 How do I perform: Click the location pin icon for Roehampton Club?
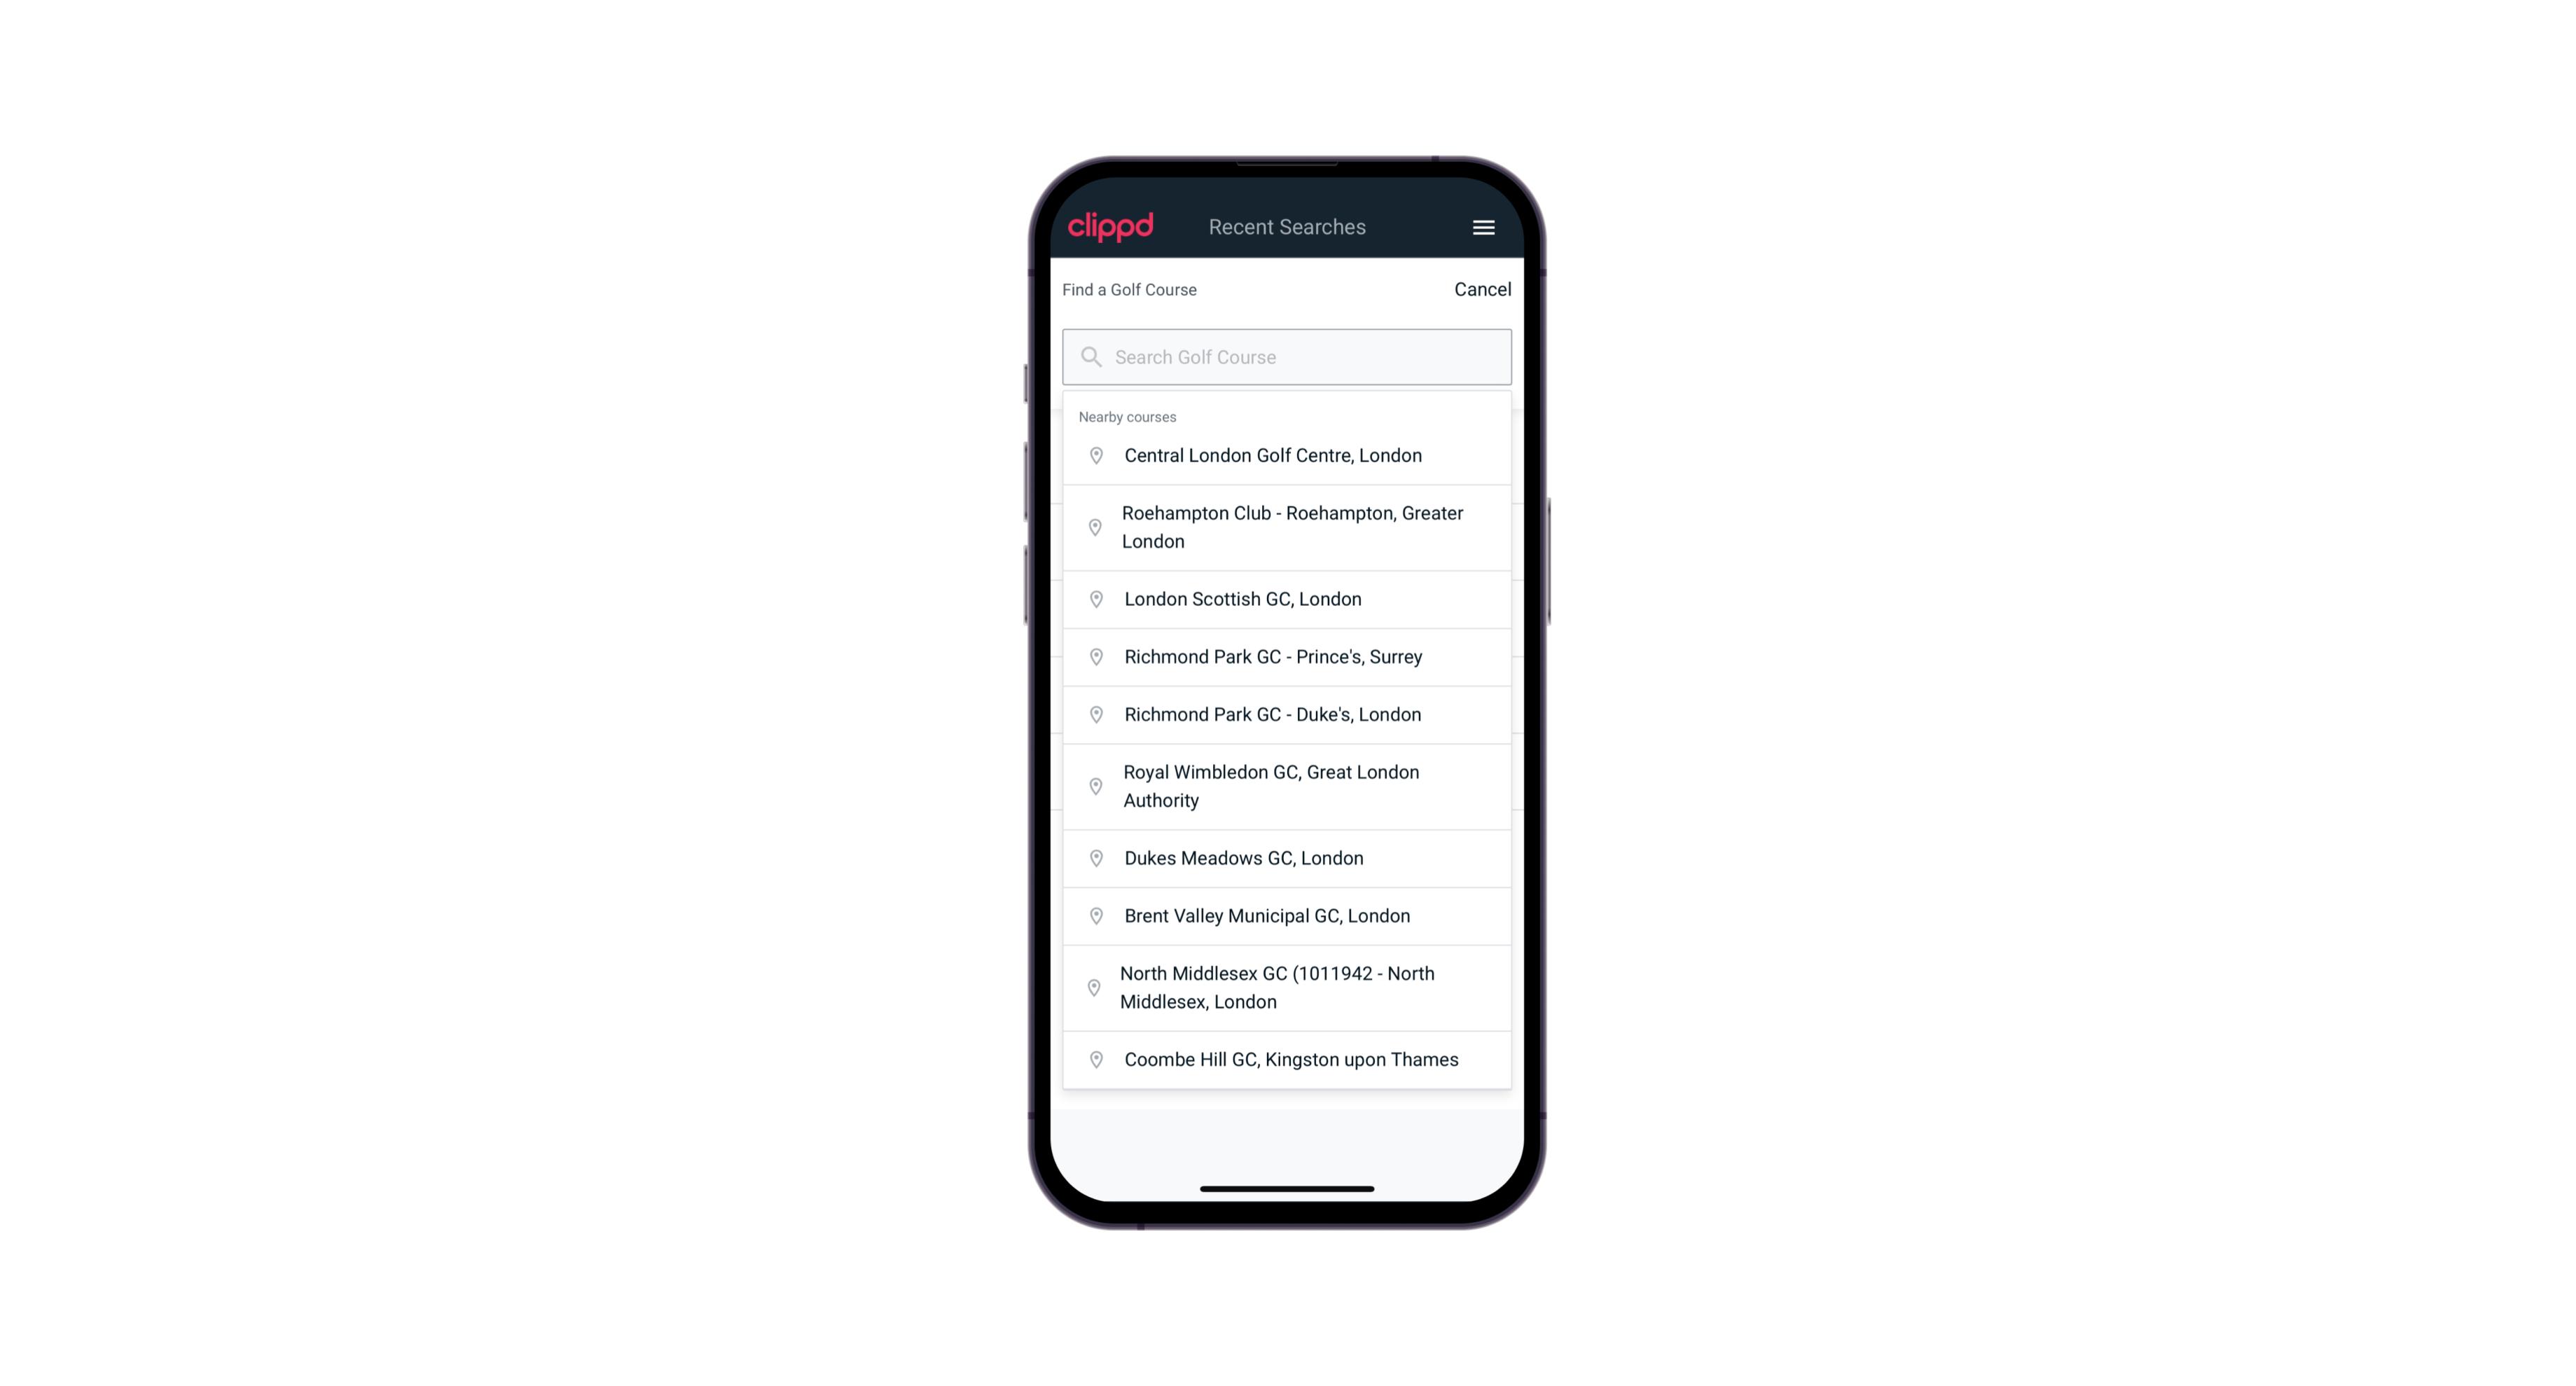coord(1093,527)
